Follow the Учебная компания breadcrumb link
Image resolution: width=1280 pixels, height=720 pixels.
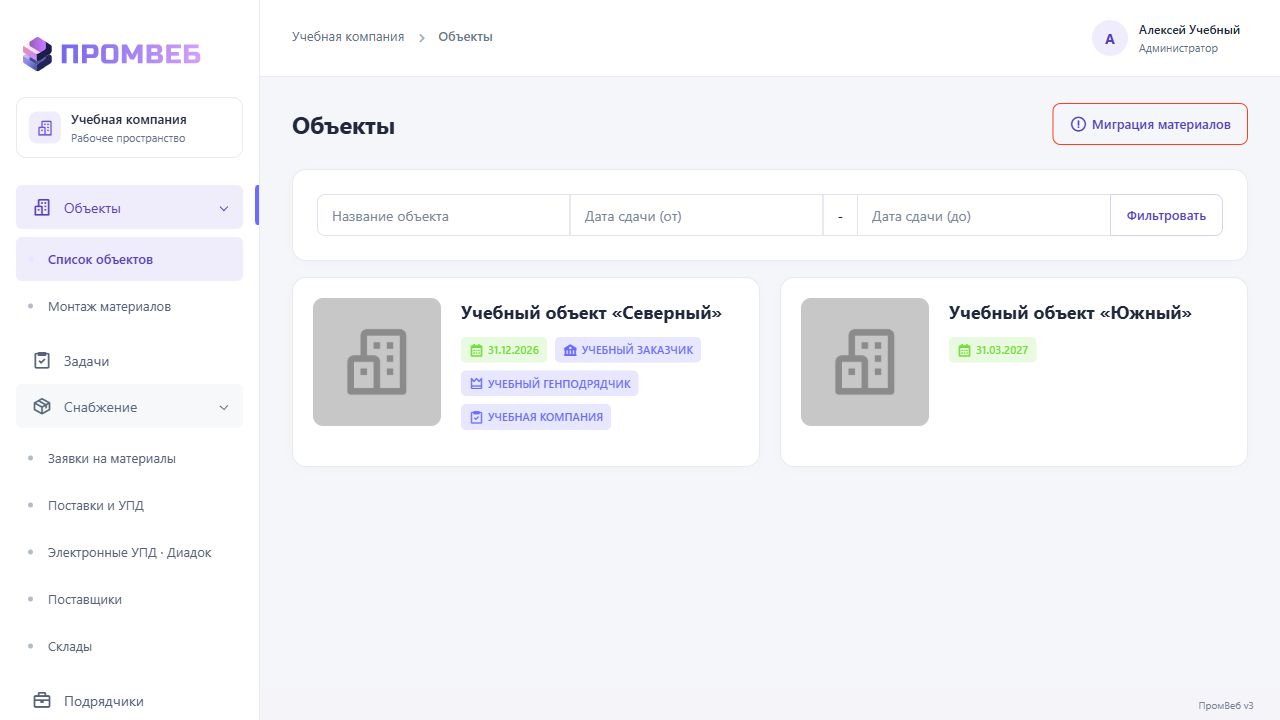(348, 37)
